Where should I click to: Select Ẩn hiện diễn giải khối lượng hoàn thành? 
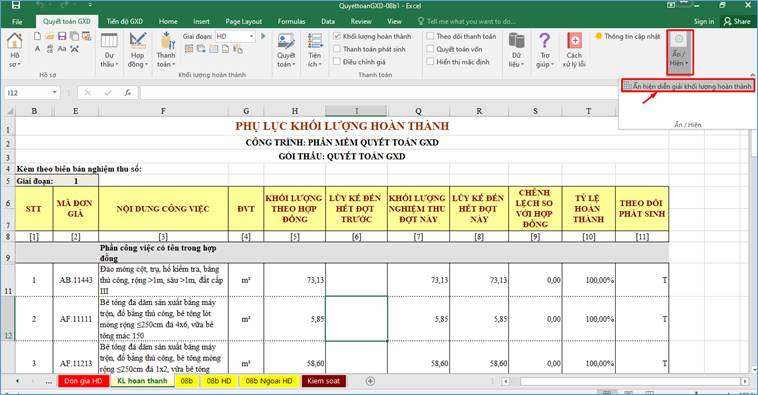pyautogui.click(x=688, y=86)
